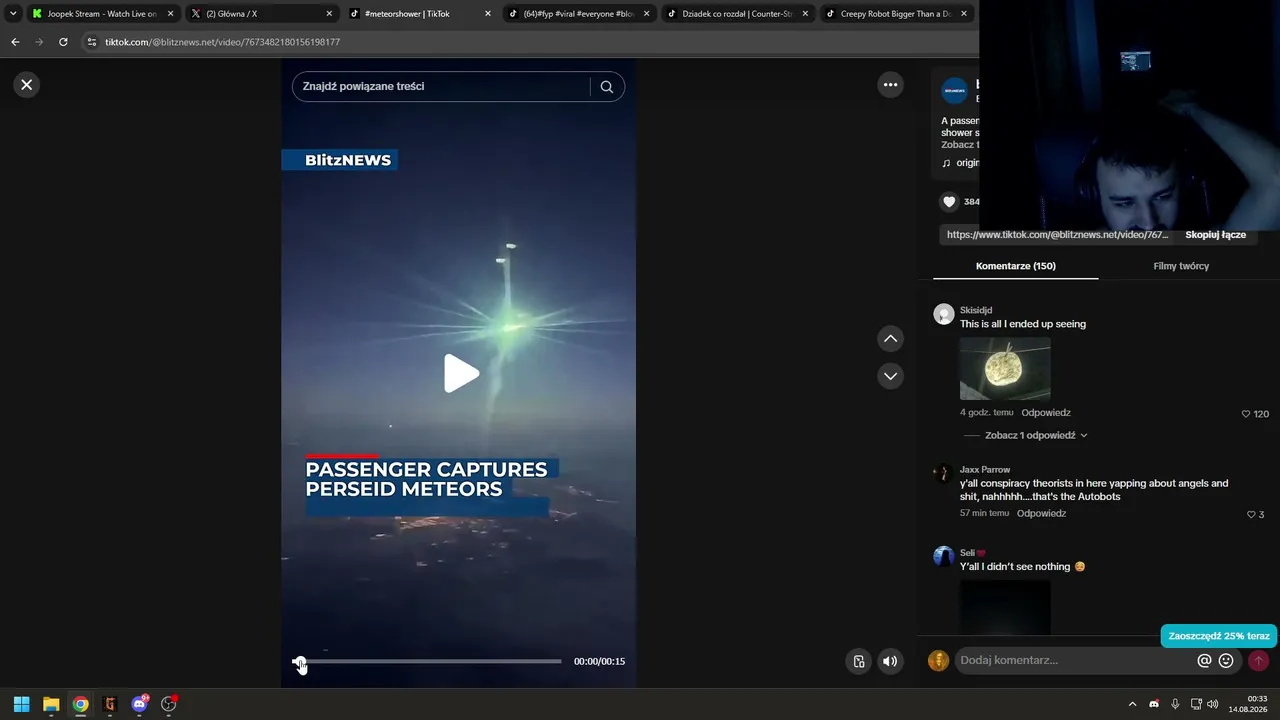Click the Chrome icon on the taskbar

[80, 704]
